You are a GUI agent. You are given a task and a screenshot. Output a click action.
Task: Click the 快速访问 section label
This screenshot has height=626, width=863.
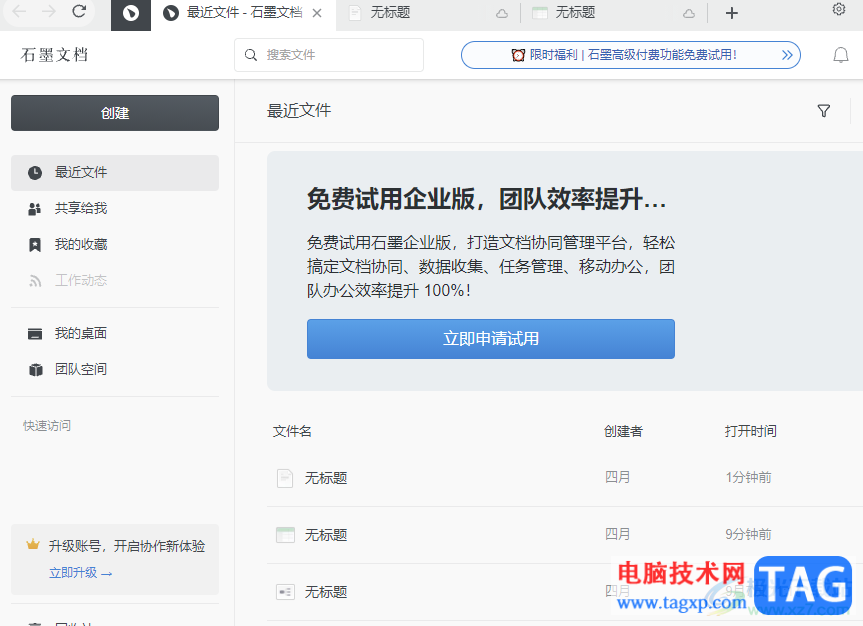click(x=47, y=426)
